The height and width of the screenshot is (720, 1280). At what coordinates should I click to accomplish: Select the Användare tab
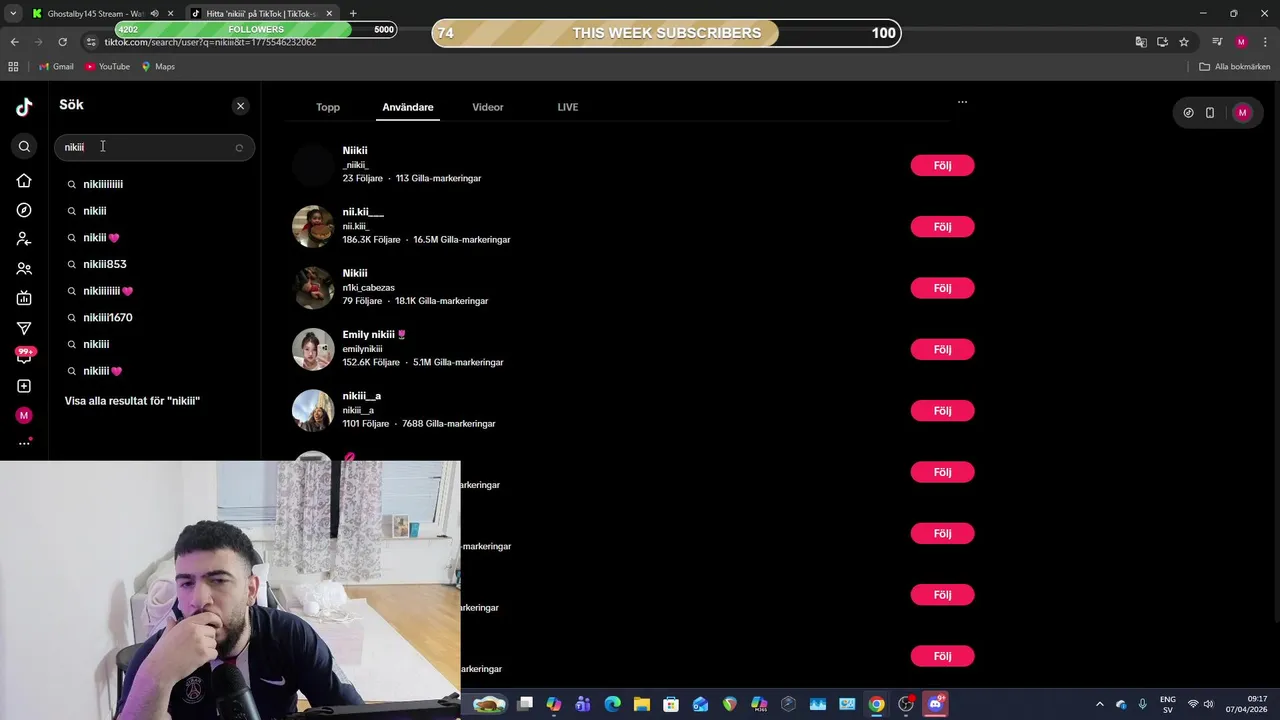tap(408, 107)
